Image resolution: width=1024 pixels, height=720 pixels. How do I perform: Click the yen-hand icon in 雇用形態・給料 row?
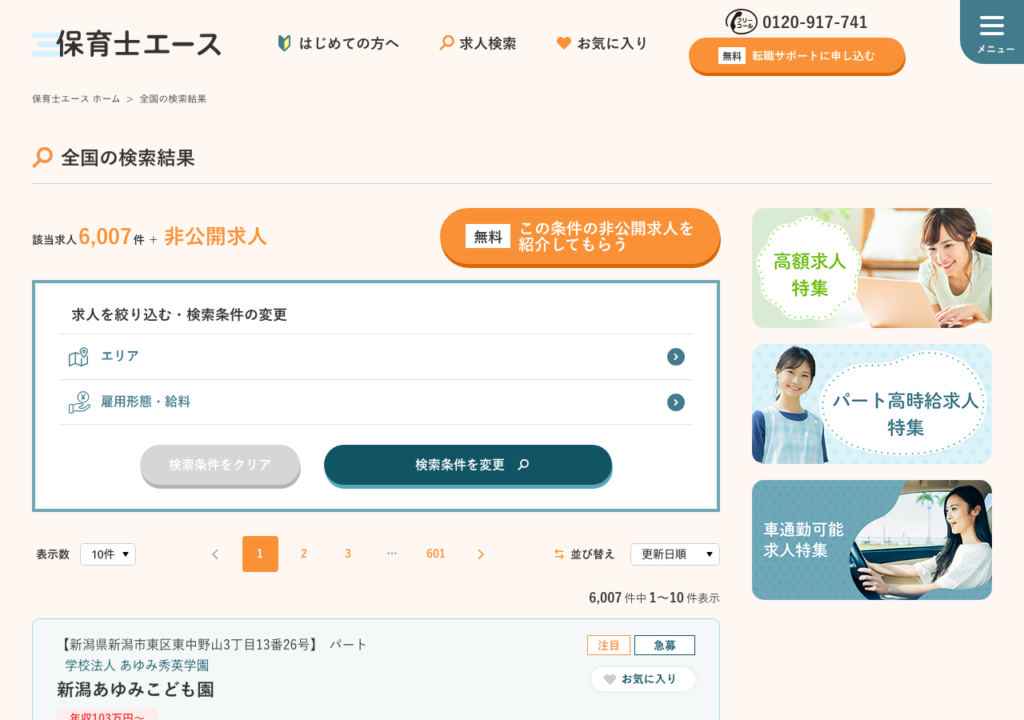79,402
